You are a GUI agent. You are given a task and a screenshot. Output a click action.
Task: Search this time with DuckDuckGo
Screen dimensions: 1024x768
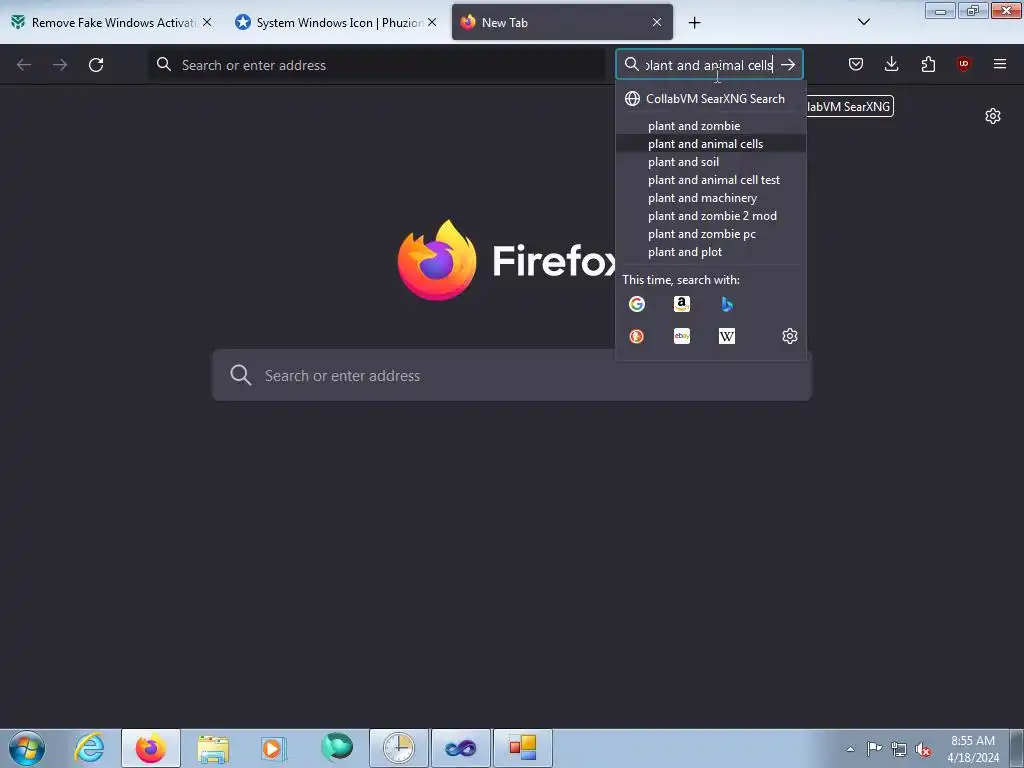pos(637,336)
